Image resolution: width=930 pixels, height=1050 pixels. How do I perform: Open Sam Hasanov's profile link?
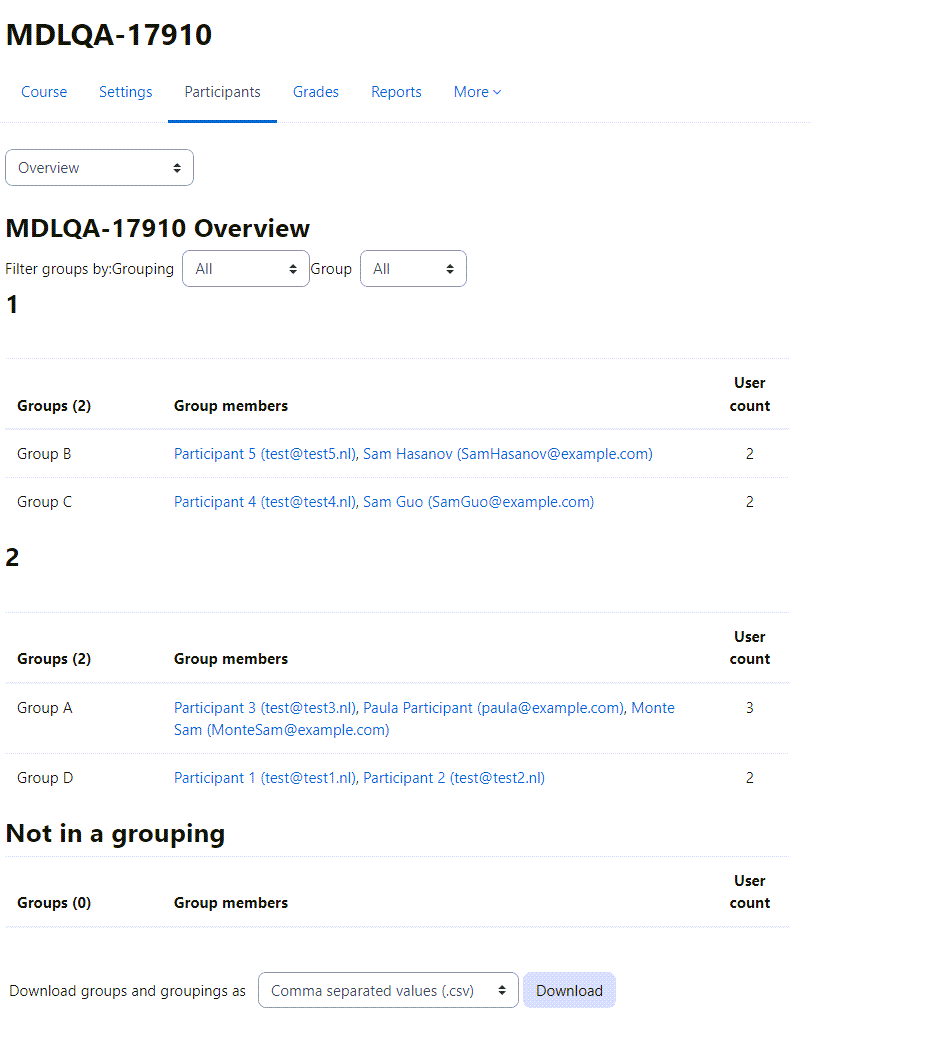point(508,454)
